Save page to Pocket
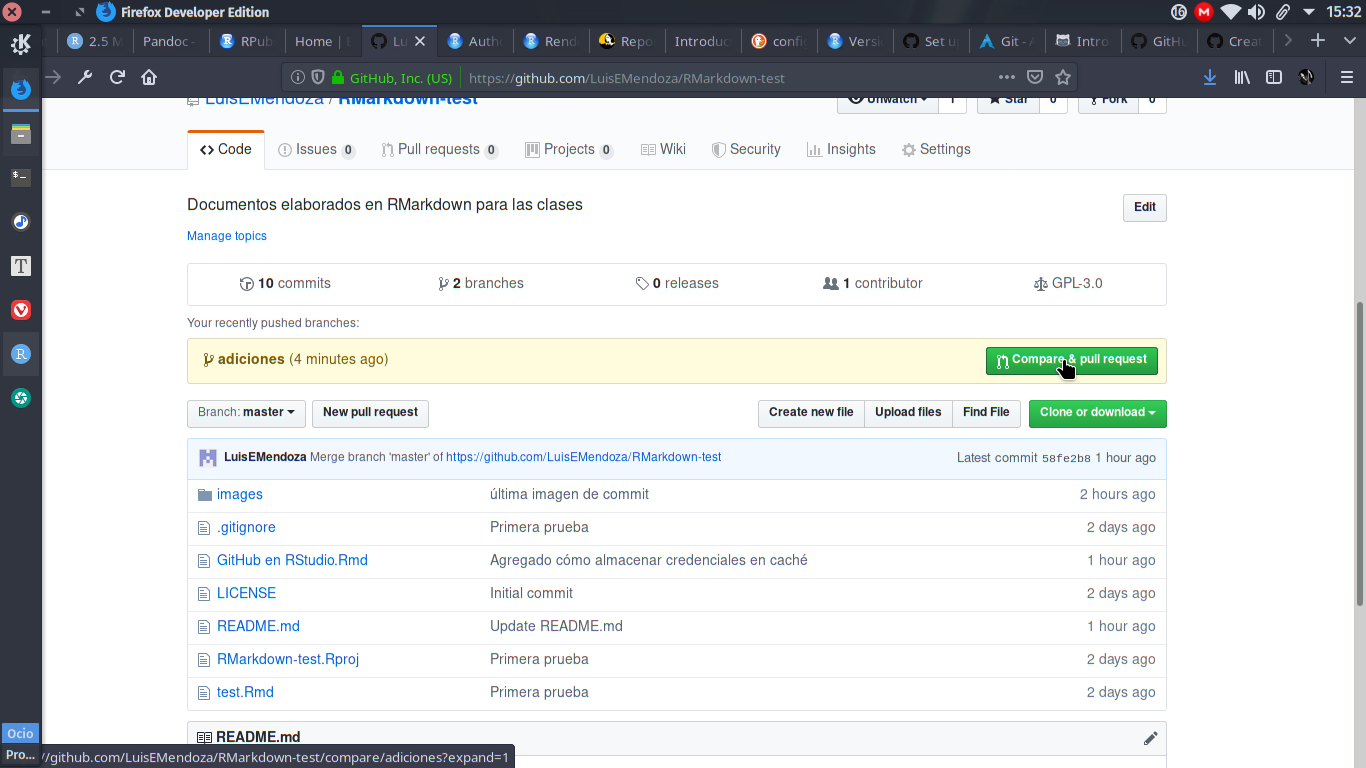The height and width of the screenshot is (768, 1366). pos(1035,77)
